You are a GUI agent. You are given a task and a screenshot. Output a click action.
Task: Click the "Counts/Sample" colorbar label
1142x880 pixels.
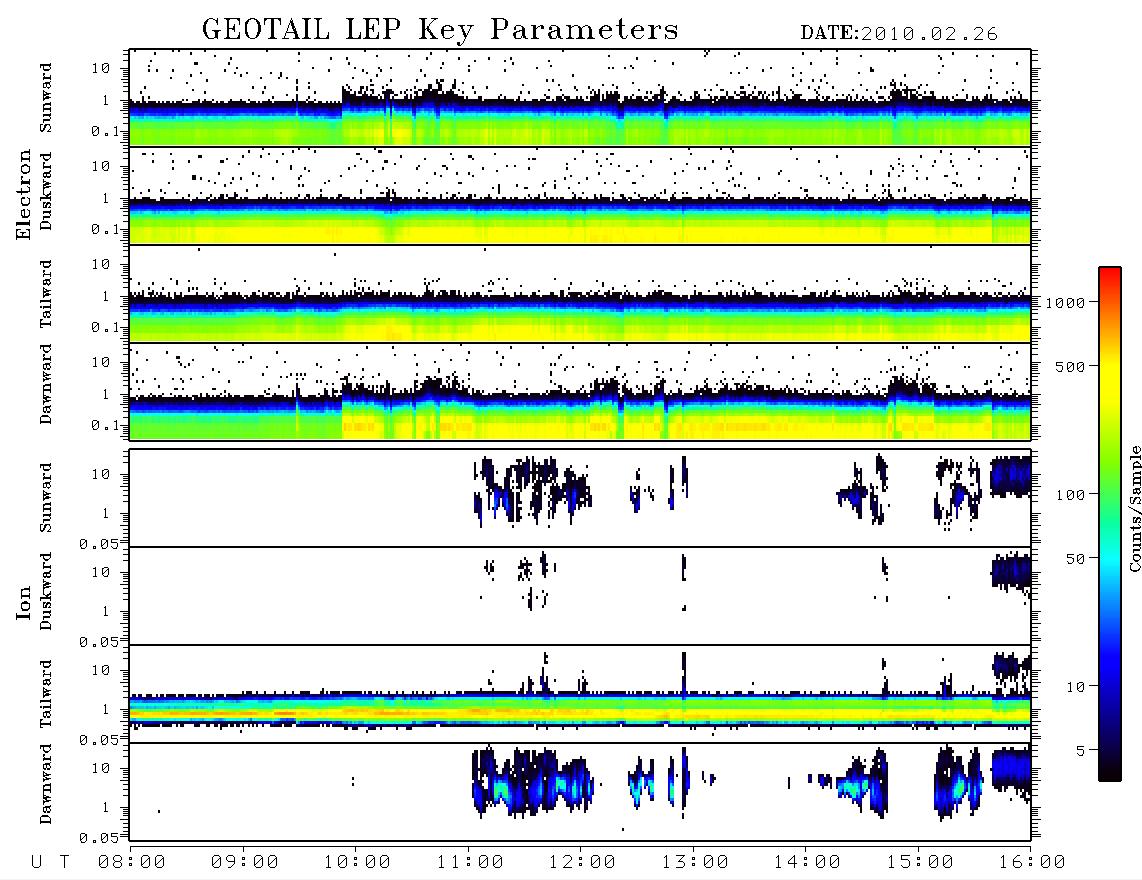pos(1134,508)
